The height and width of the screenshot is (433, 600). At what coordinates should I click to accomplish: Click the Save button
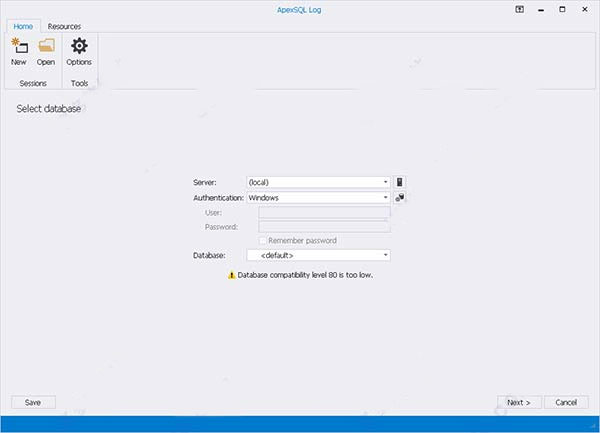33,402
